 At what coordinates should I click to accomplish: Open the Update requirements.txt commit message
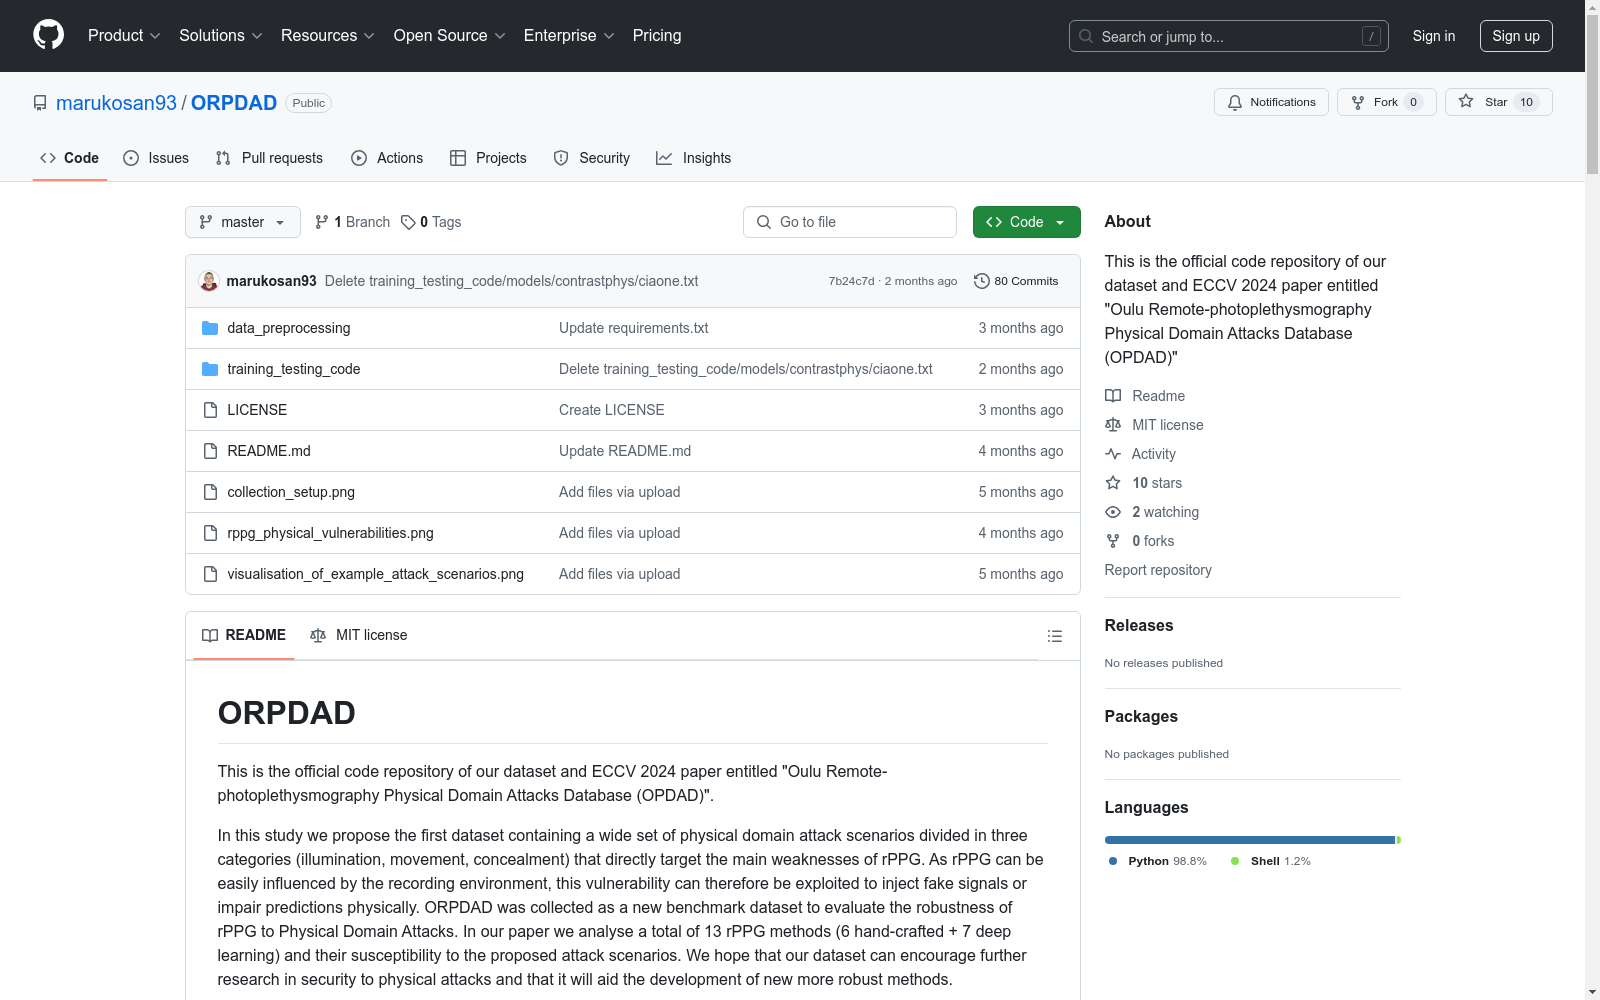point(634,328)
